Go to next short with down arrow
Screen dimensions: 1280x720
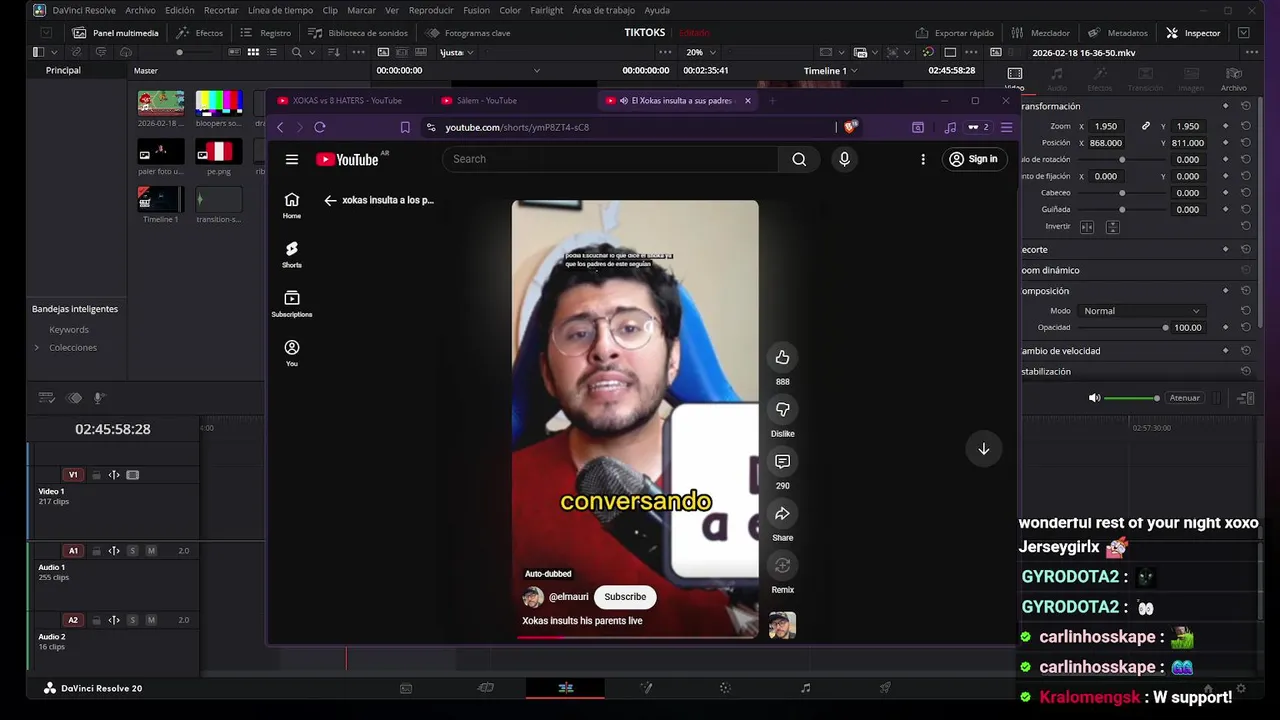983,449
